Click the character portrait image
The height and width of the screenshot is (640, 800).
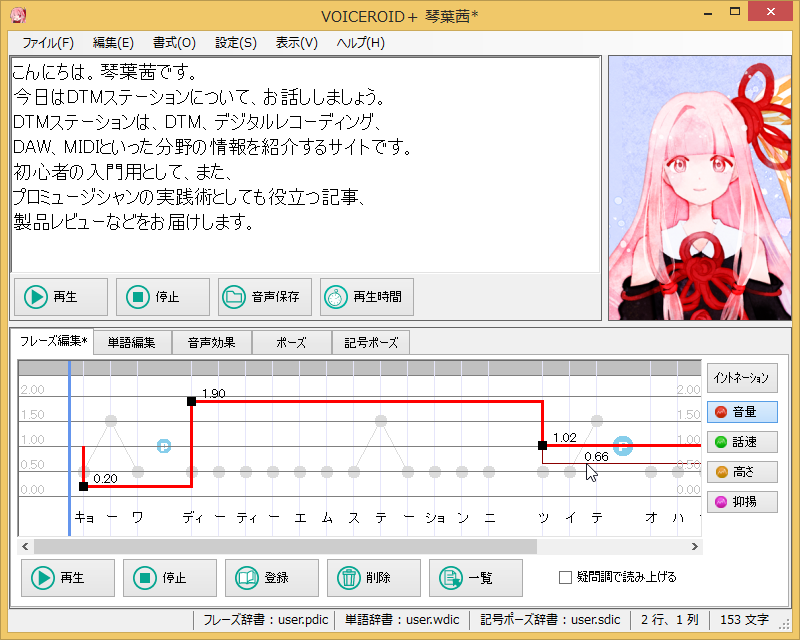[x=699, y=188]
